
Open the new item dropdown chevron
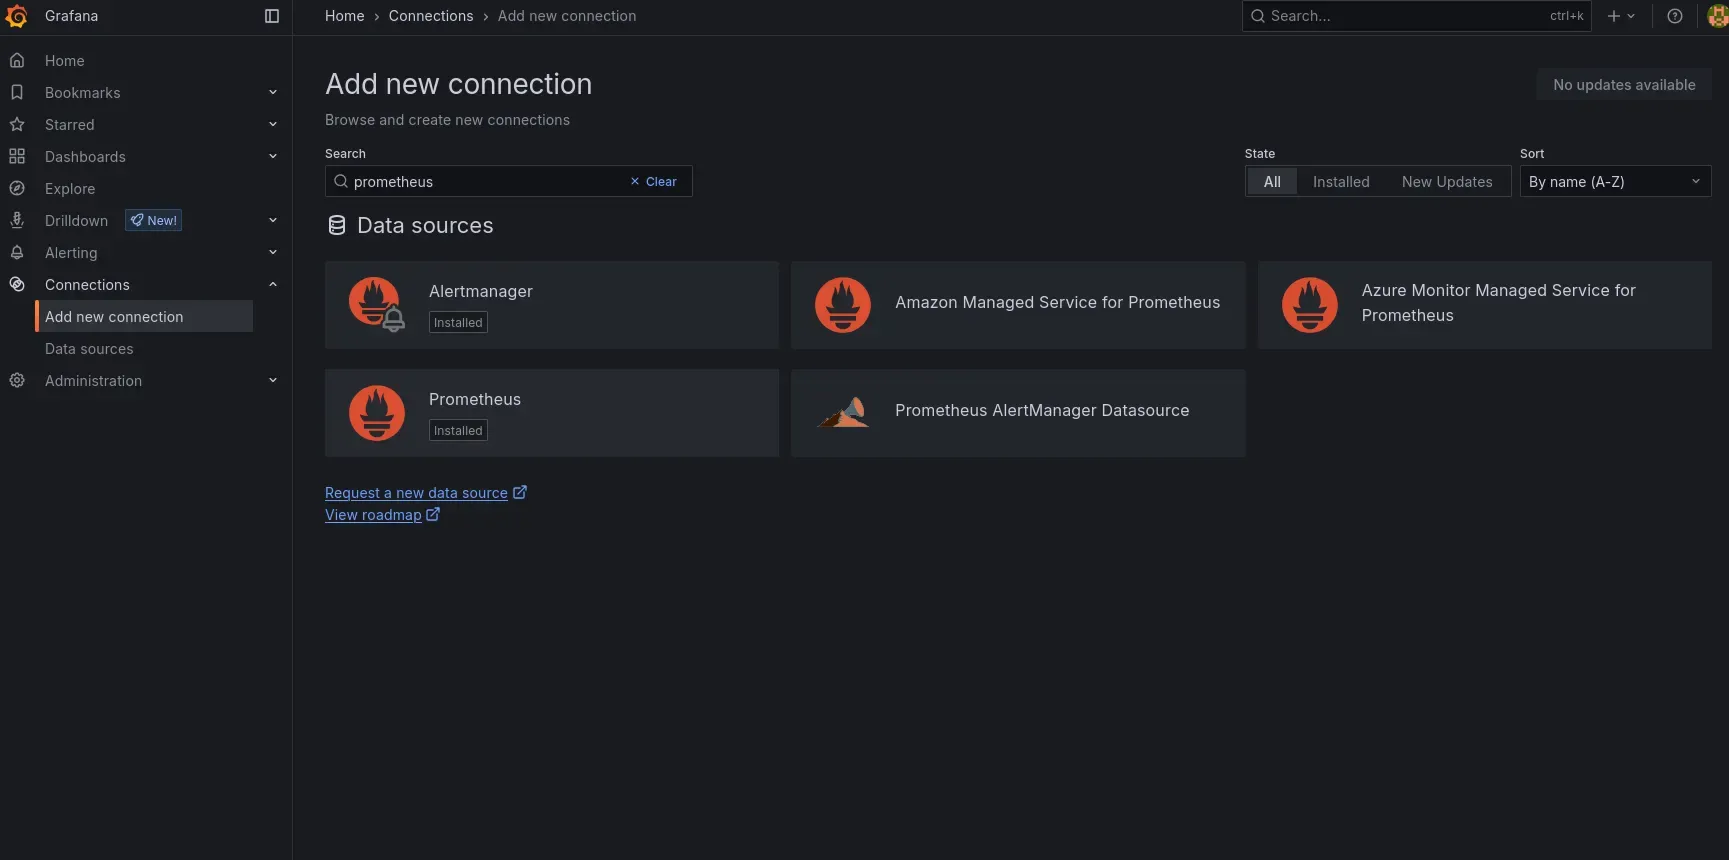click(1631, 16)
